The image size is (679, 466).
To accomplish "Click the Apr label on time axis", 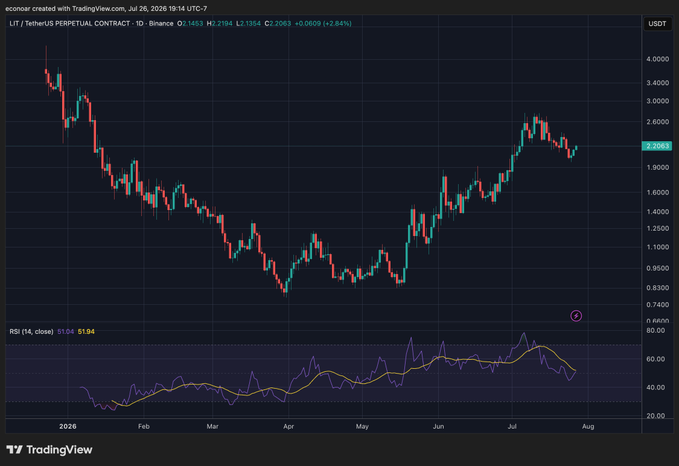I will pos(288,427).
